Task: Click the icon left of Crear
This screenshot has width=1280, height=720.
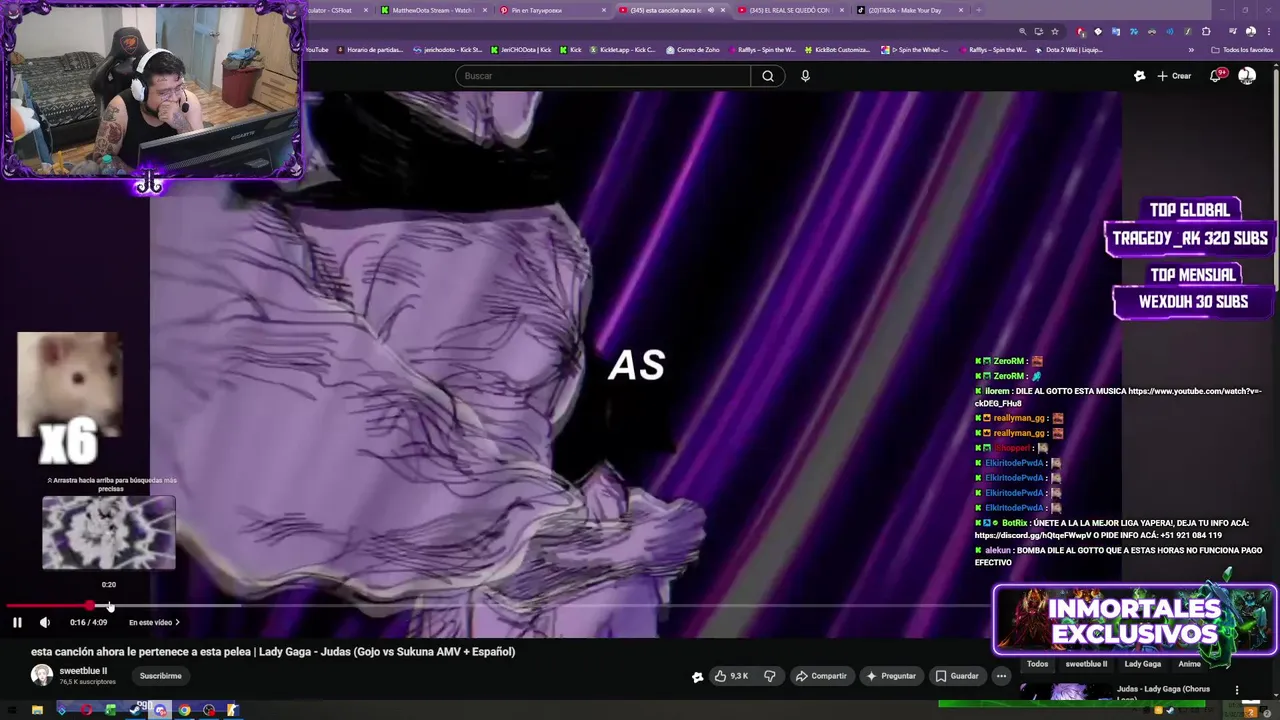Action: (1139, 76)
